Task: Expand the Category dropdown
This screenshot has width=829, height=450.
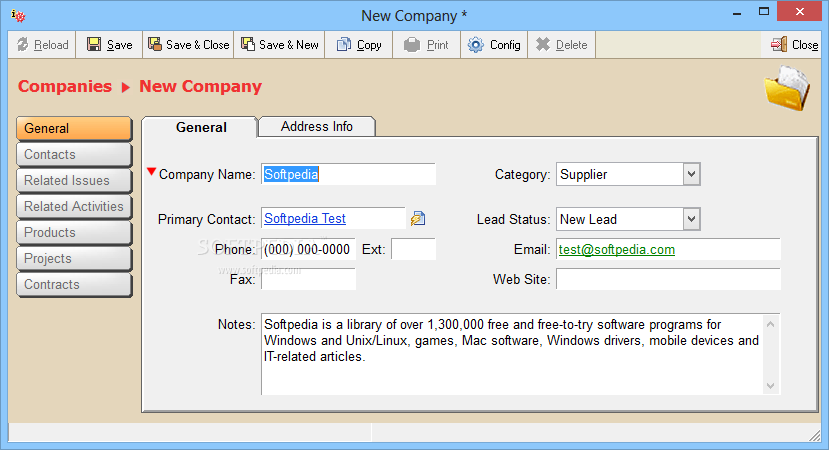Action: coord(691,174)
